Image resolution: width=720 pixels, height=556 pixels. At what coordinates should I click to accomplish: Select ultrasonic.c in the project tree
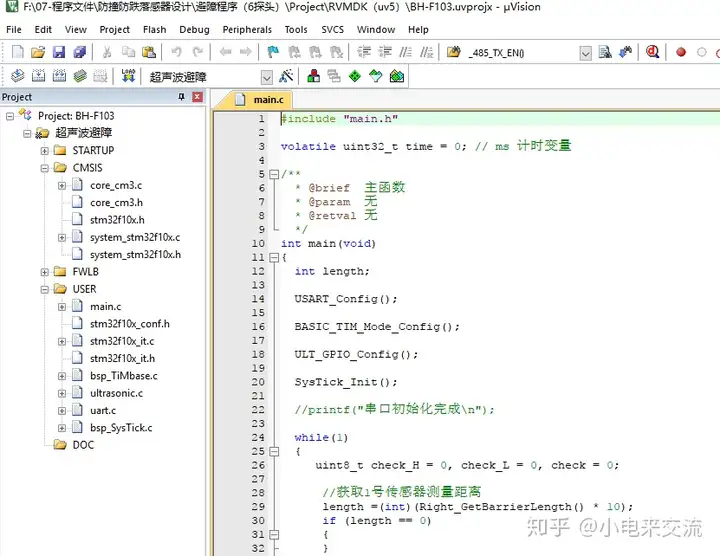116,393
